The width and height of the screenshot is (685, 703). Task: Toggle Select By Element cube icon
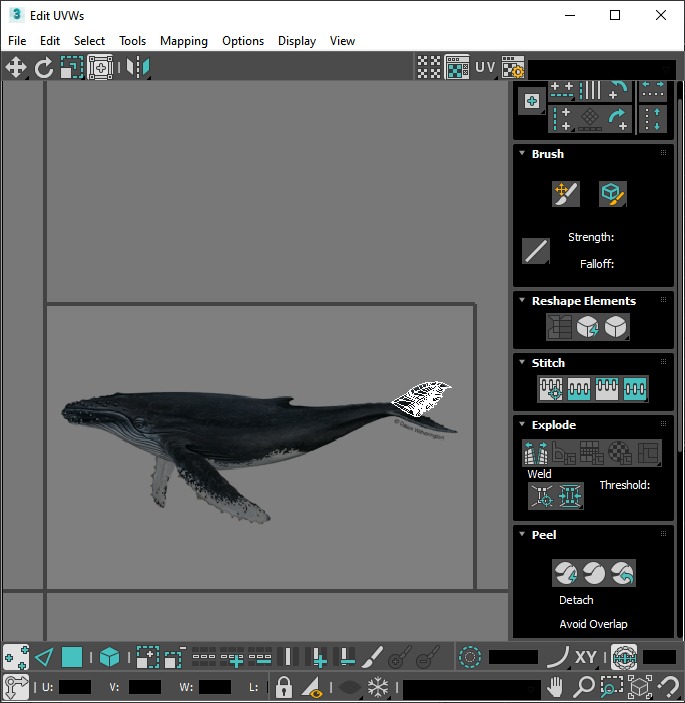coord(109,658)
